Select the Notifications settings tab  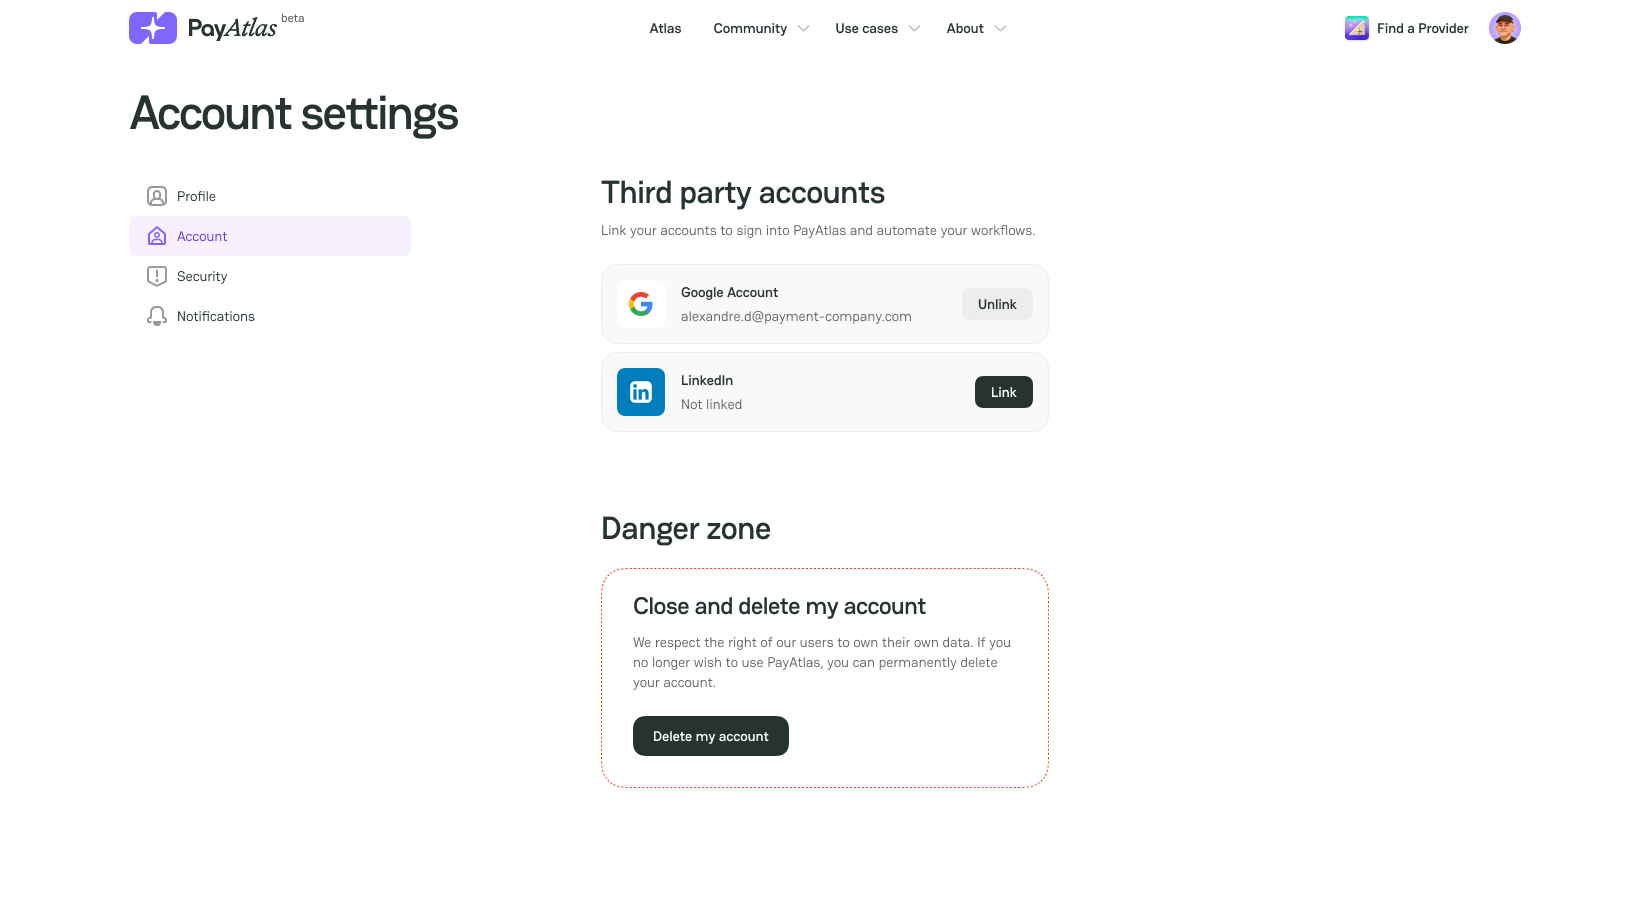coord(270,316)
